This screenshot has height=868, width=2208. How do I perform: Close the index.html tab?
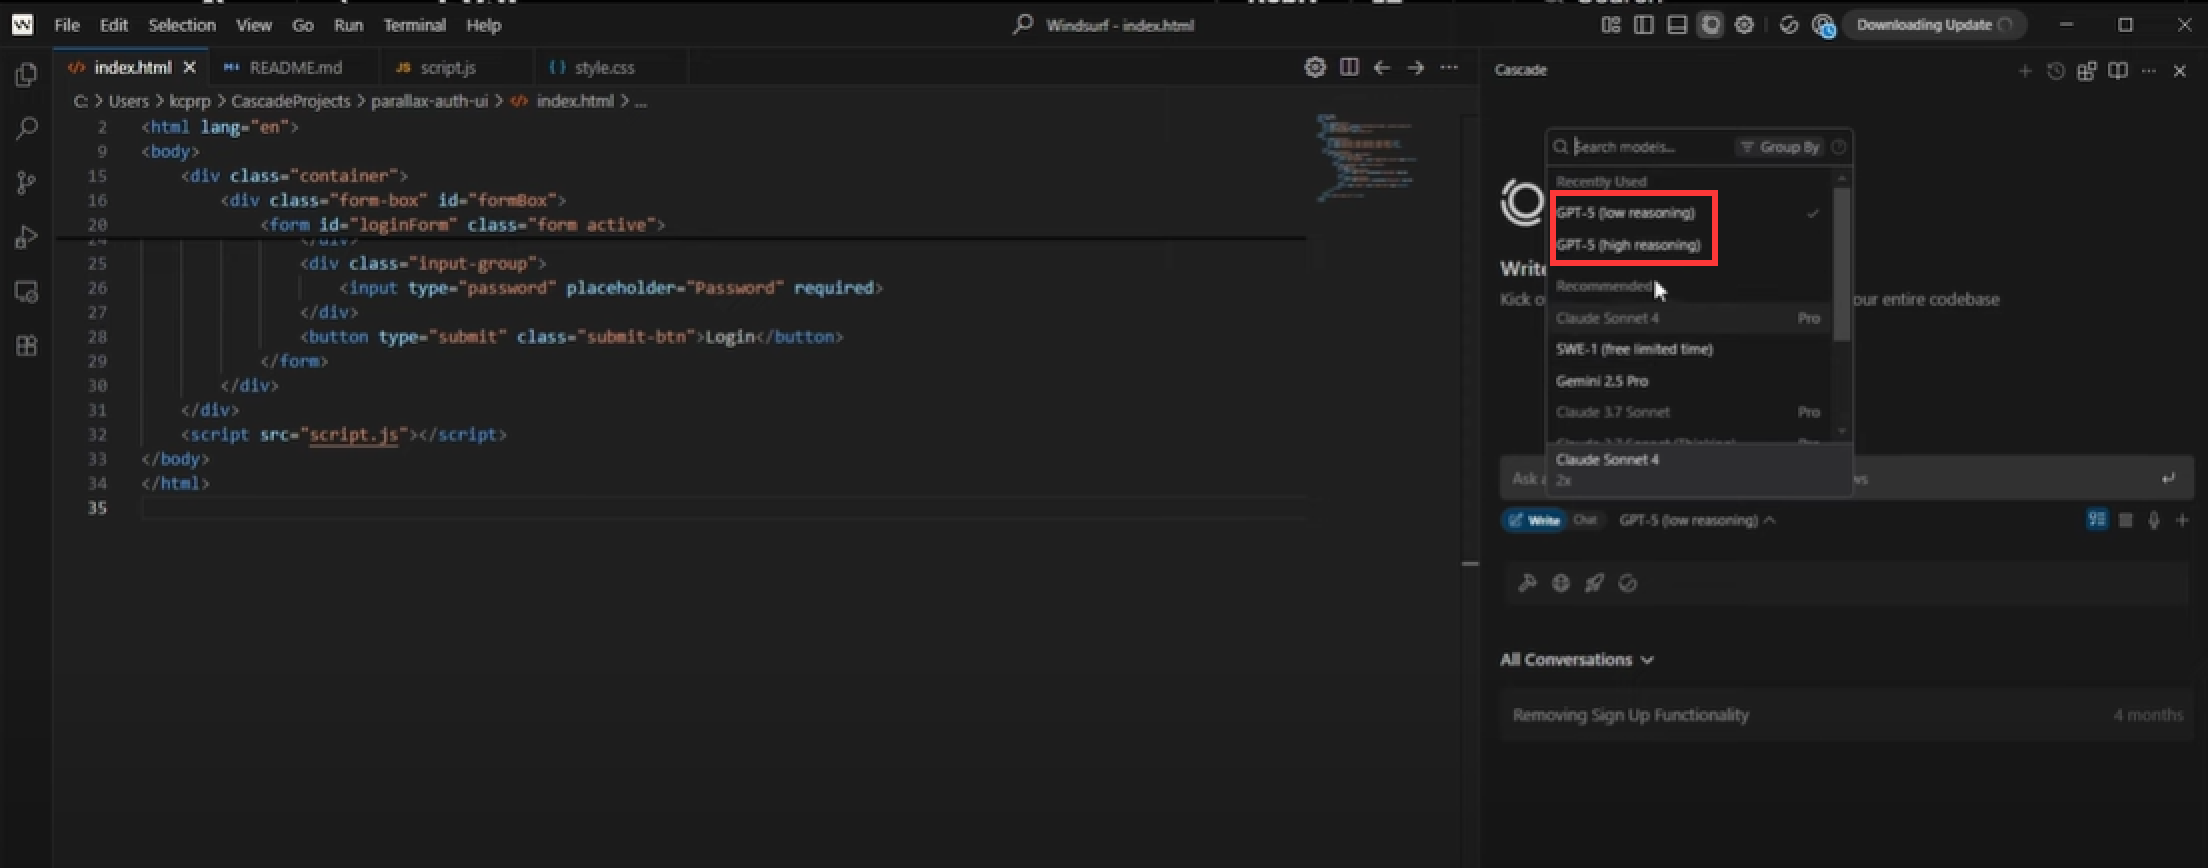[190, 67]
